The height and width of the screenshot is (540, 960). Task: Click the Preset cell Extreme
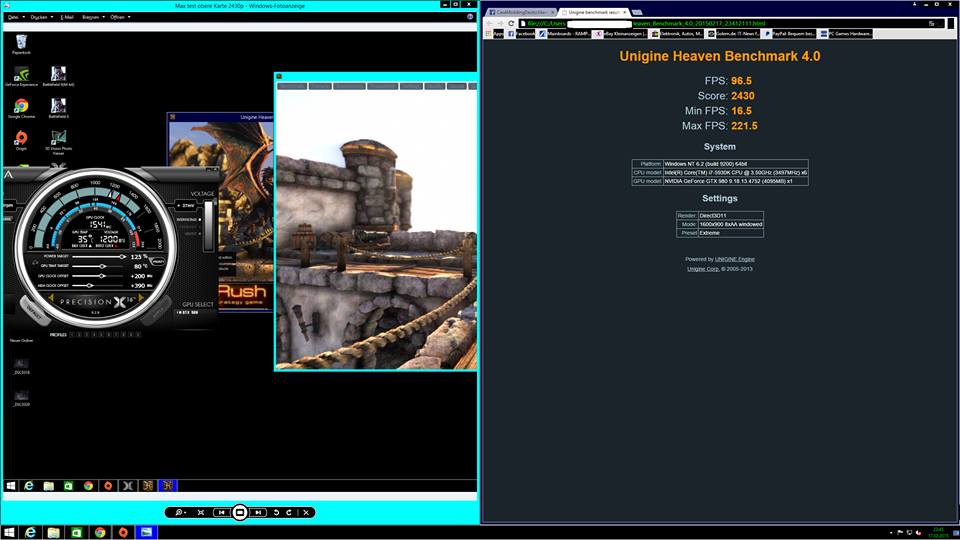point(730,233)
